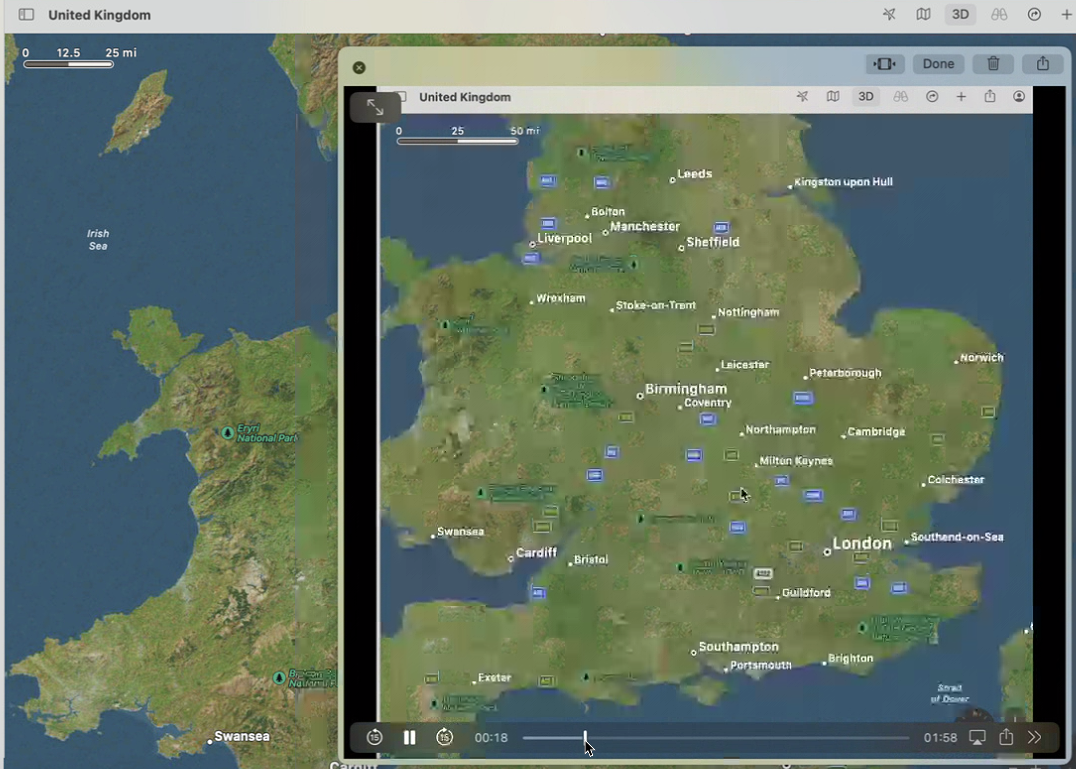Click the location tracking arrow icon

coord(889,15)
